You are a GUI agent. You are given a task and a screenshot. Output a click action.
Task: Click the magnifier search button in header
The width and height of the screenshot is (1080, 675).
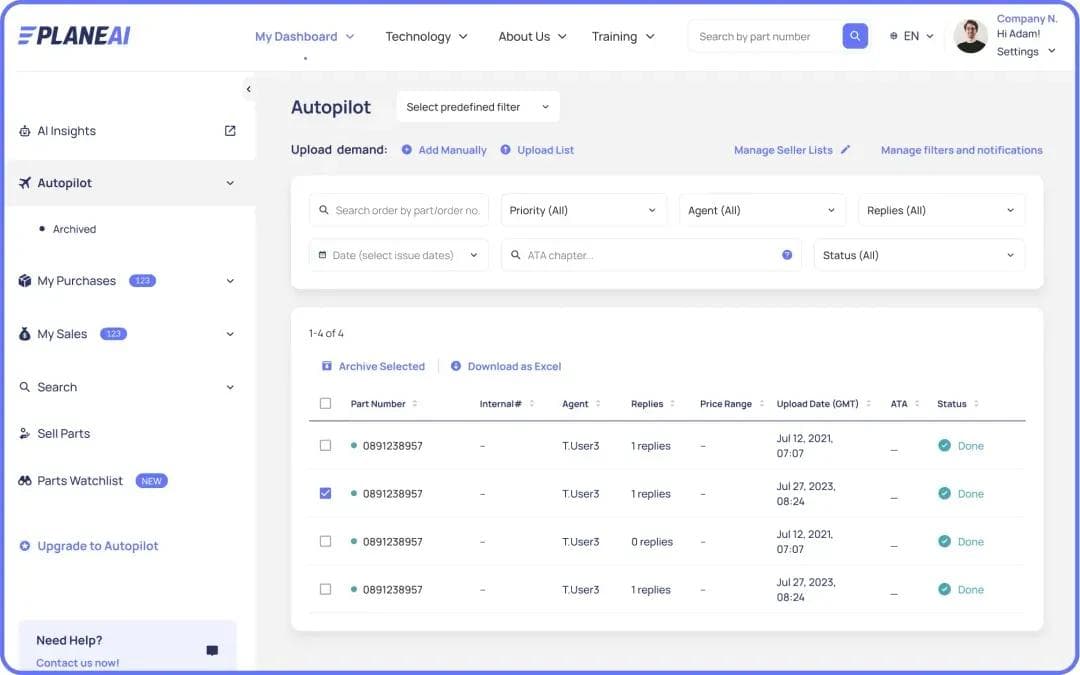[854, 36]
